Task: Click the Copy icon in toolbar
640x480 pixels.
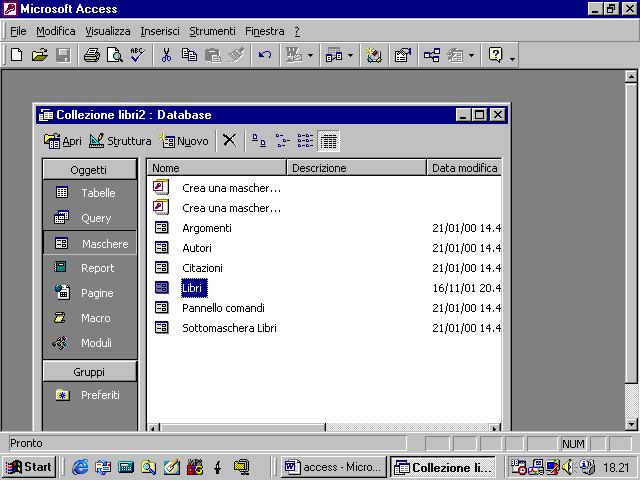Action: (189, 55)
